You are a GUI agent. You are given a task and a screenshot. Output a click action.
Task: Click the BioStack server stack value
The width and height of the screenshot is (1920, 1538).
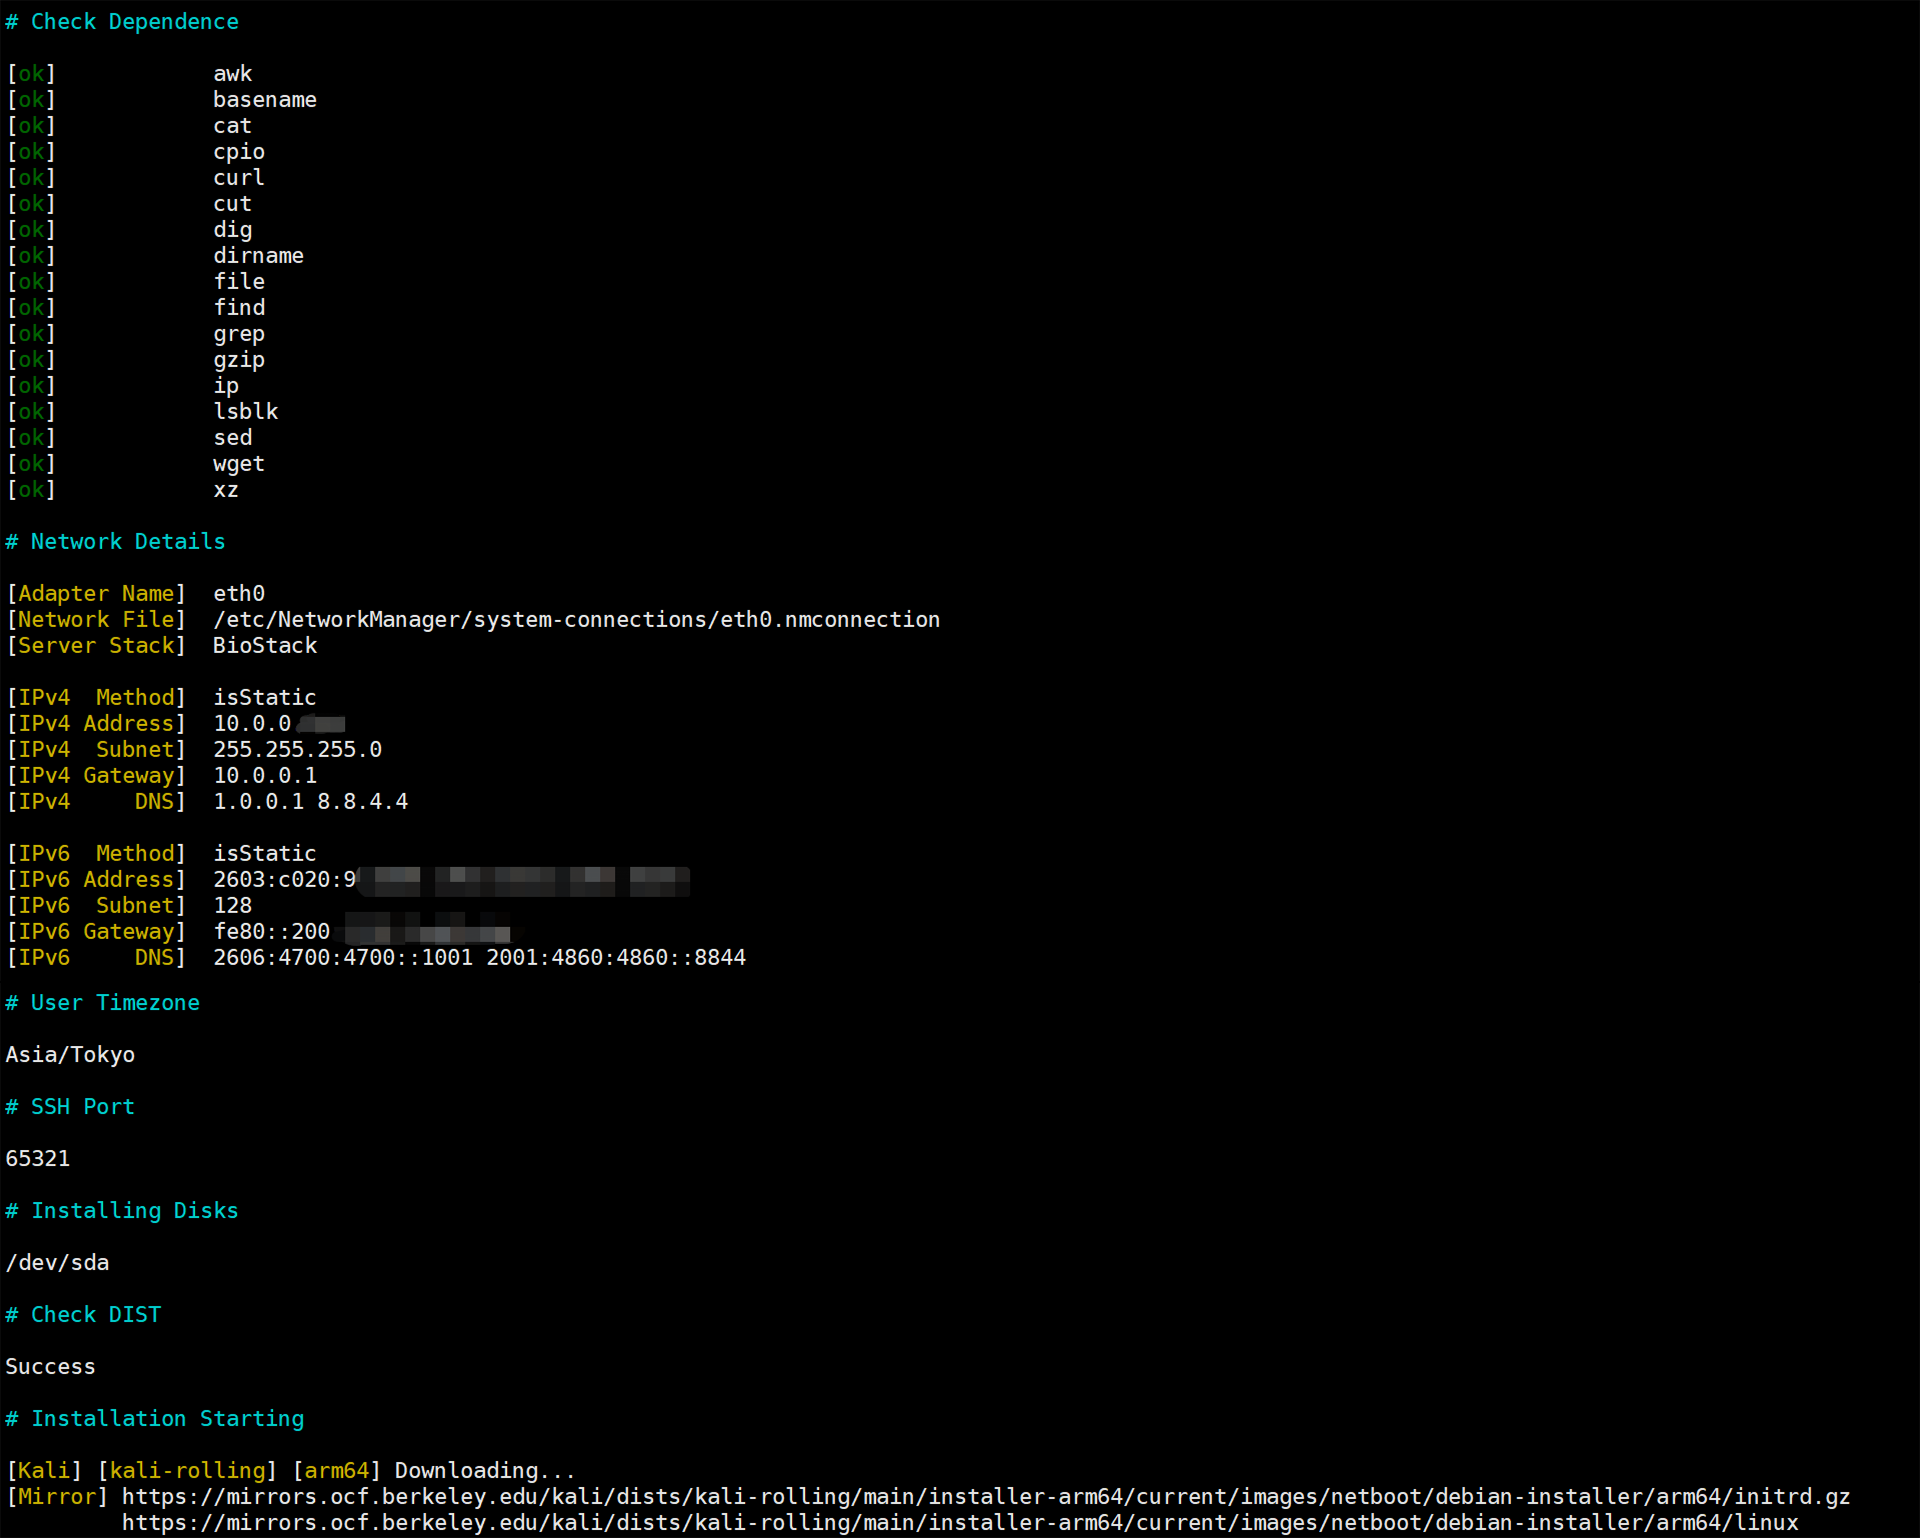[264, 646]
